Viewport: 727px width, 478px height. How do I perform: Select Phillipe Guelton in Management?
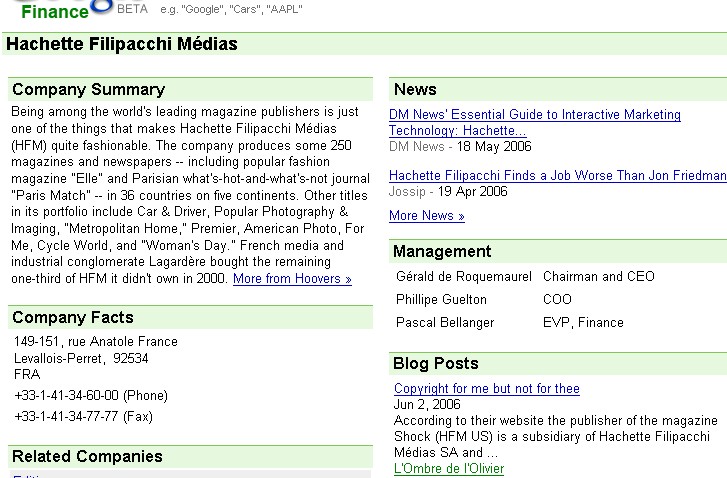click(x=441, y=300)
